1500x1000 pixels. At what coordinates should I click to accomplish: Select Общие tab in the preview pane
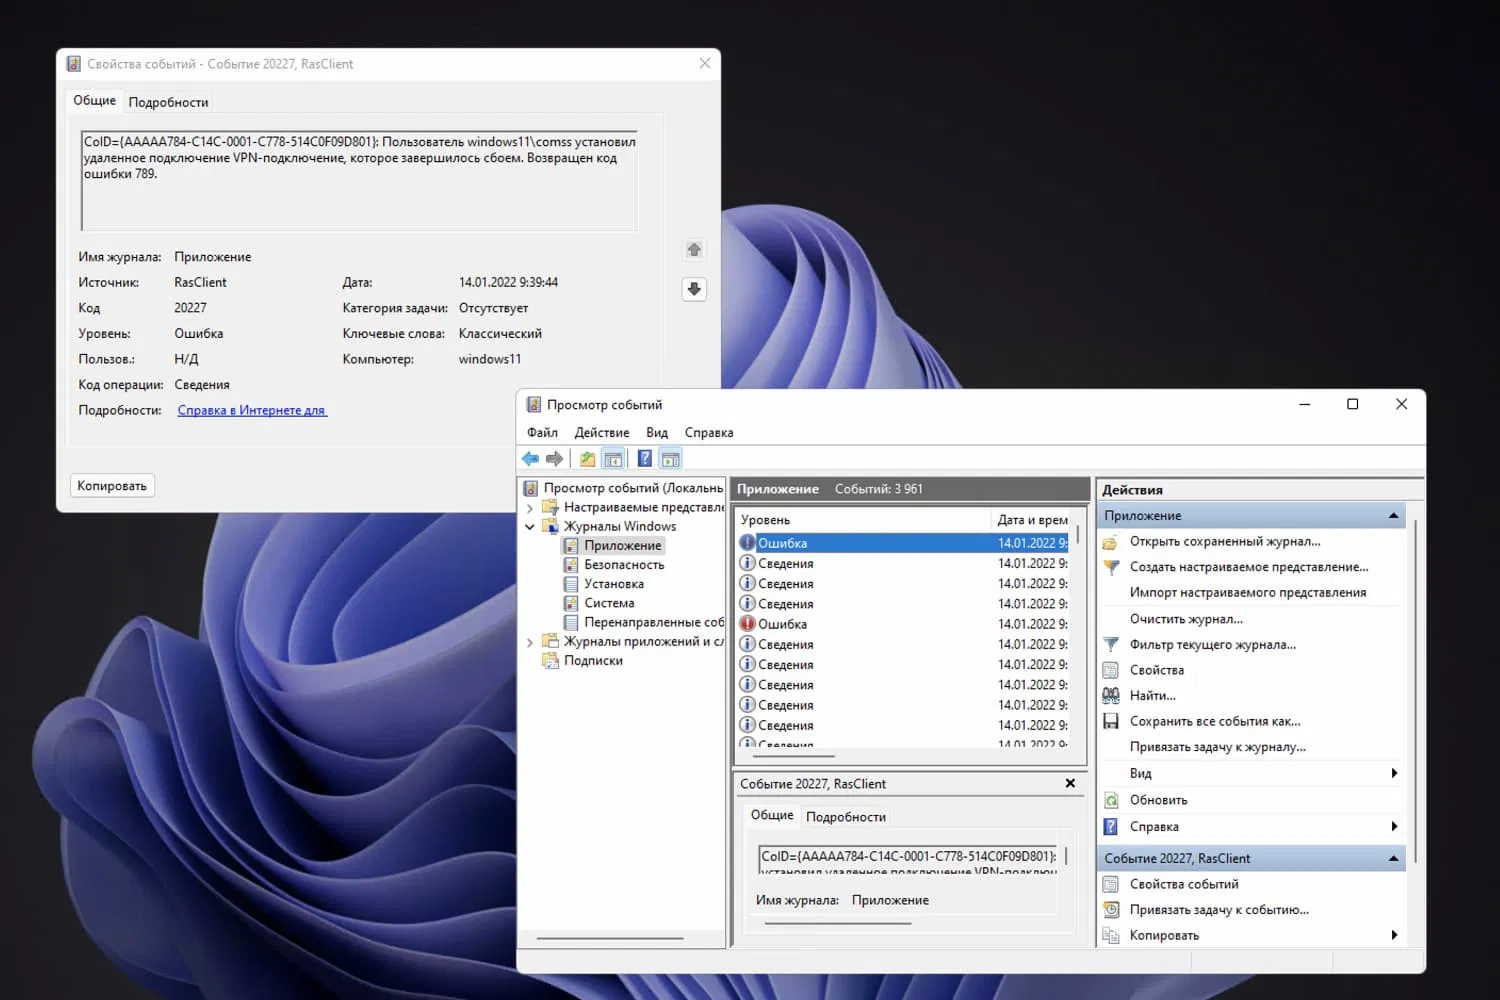(772, 815)
